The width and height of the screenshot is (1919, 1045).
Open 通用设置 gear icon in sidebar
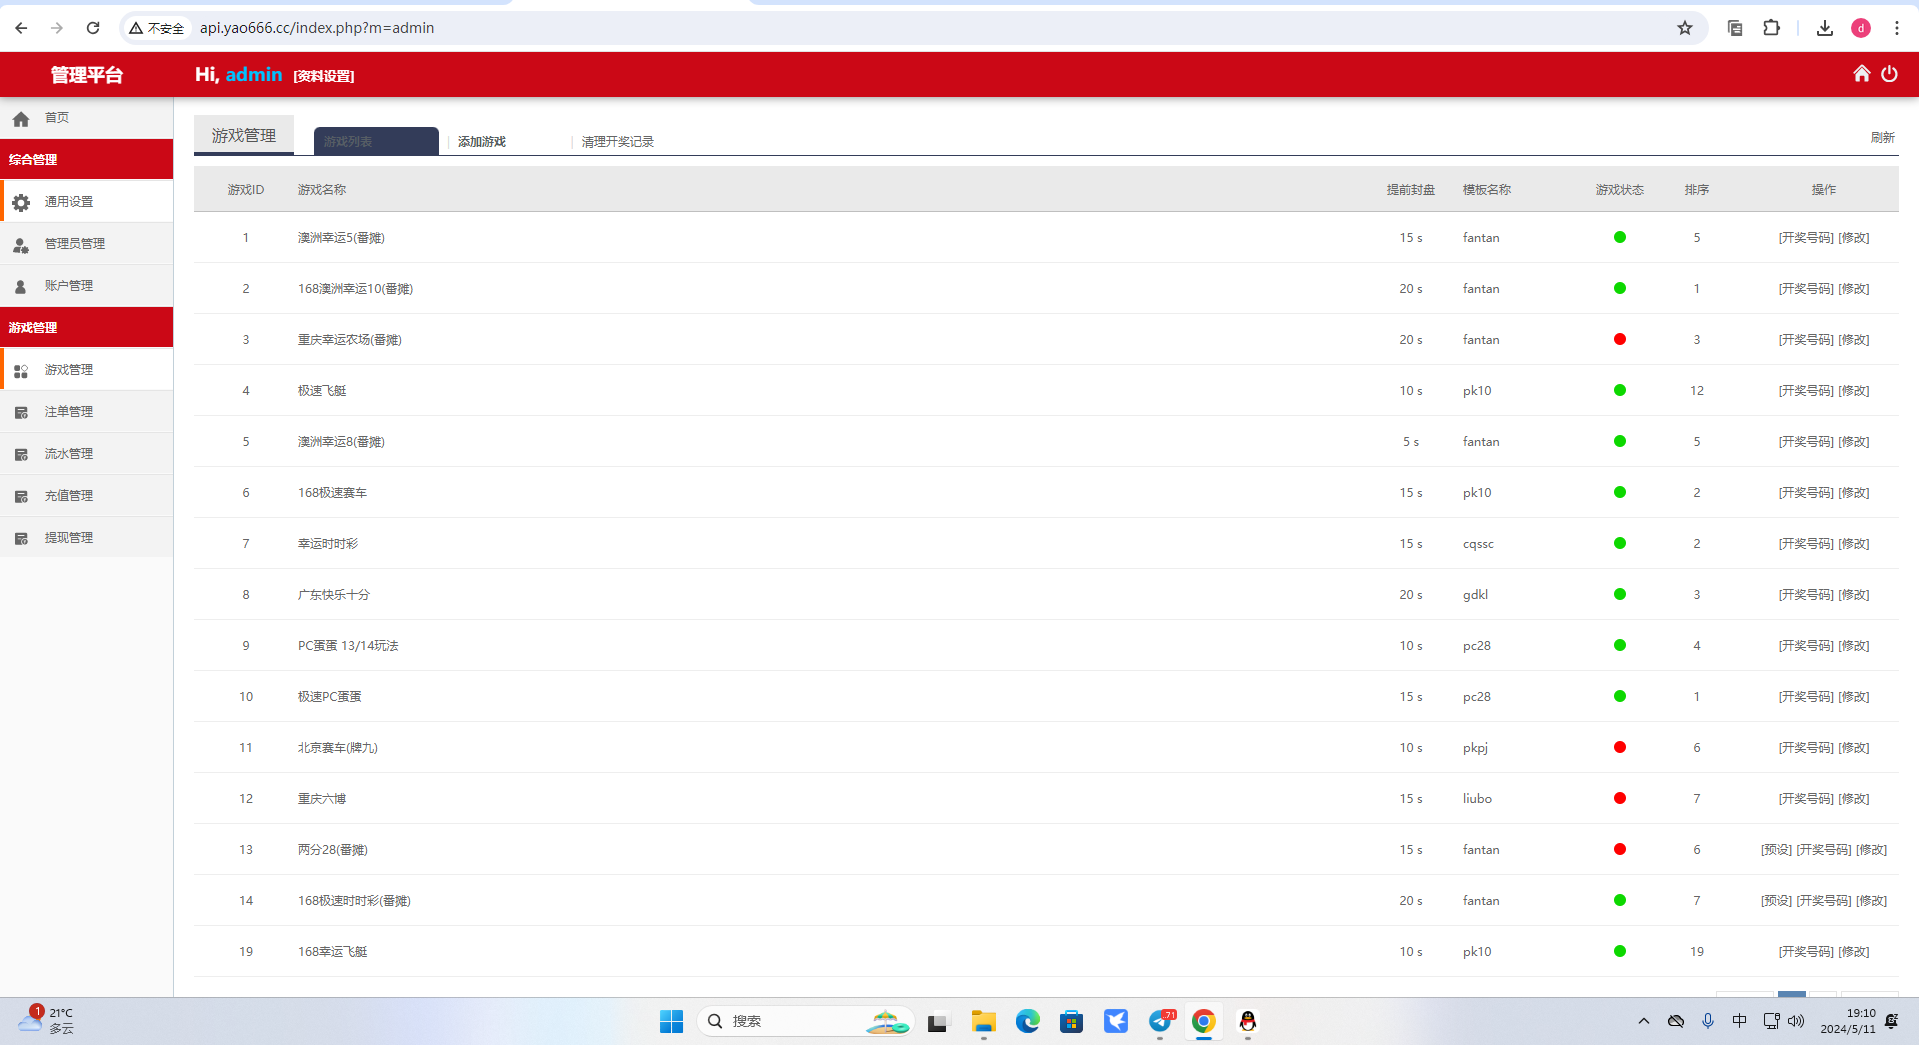point(21,202)
